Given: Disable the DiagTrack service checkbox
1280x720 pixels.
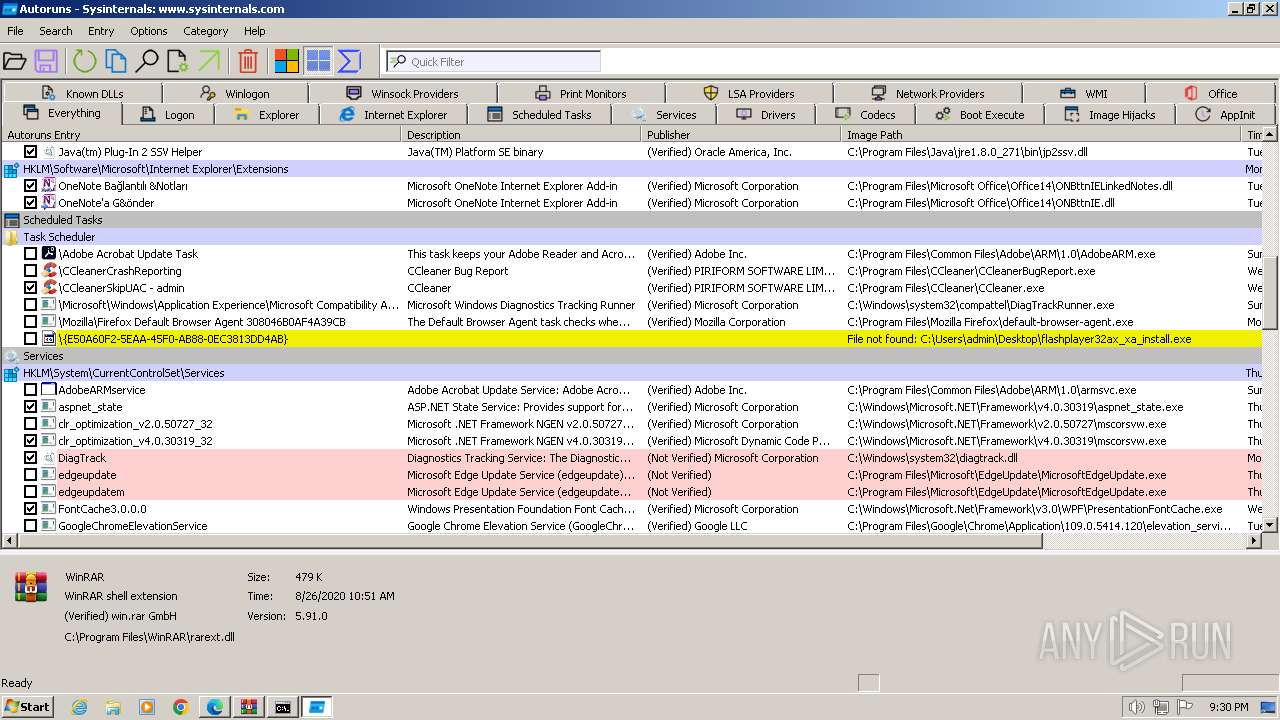Looking at the screenshot, I should [31, 458].
